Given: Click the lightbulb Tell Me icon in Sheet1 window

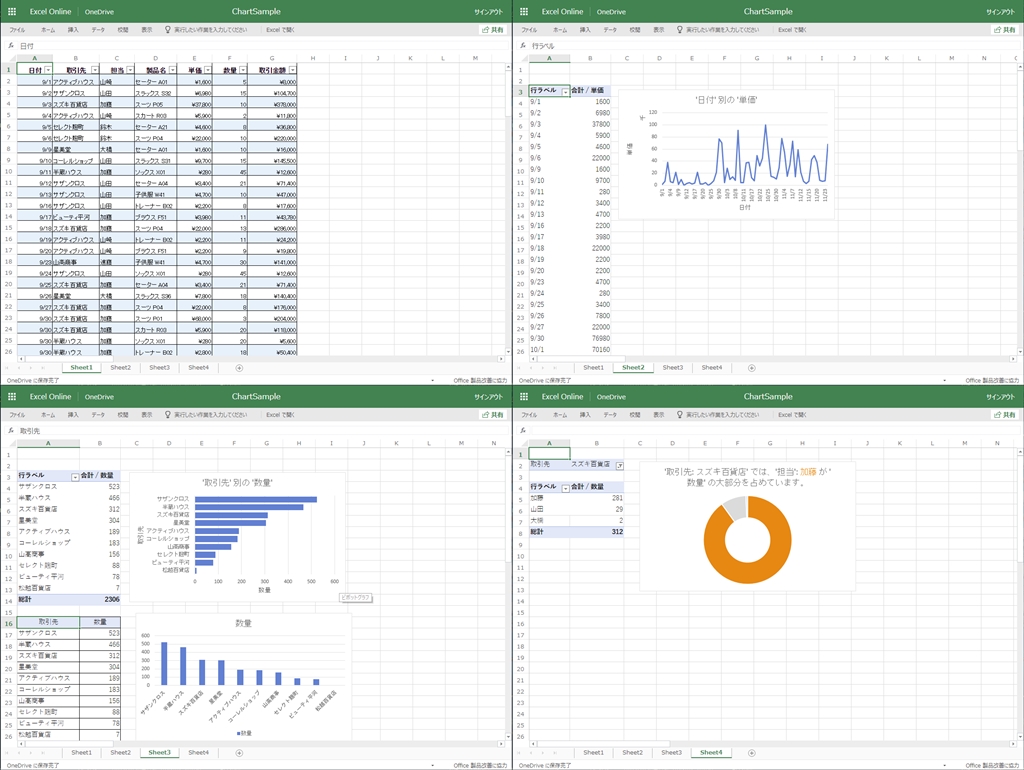Looking at the screenshot, I should pyautogui.click(x=168, y=29).
